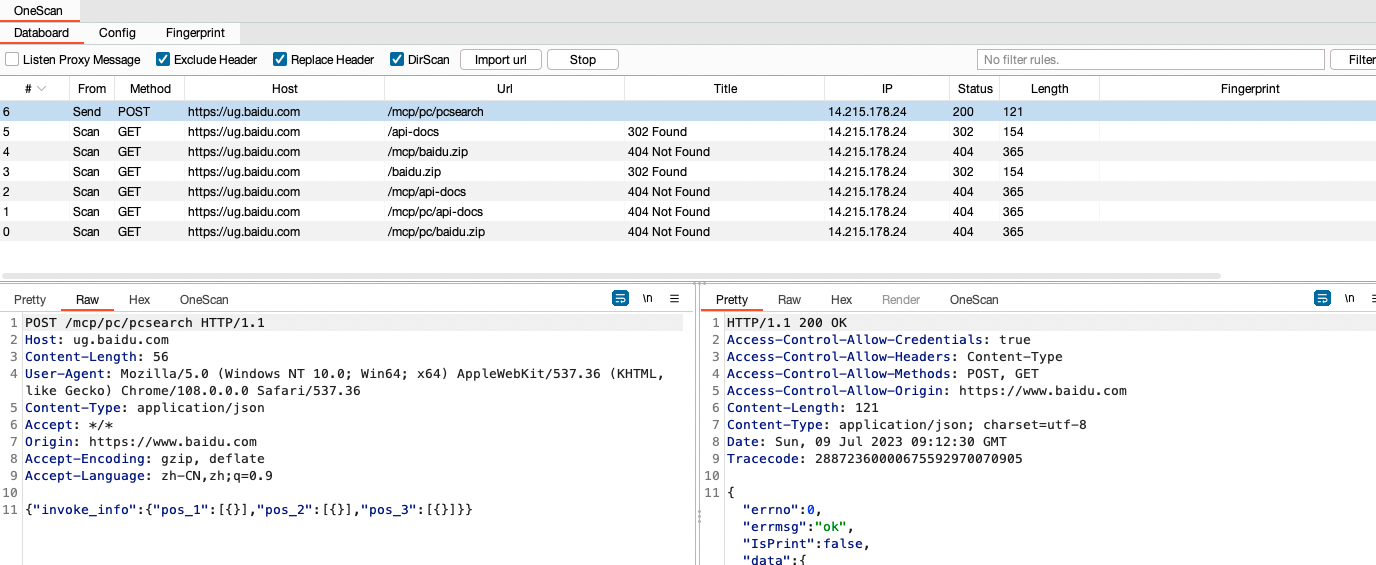This screenshot has width=1376, height=565.
Task: Select the Render tab in response panel
Action: 901,299
